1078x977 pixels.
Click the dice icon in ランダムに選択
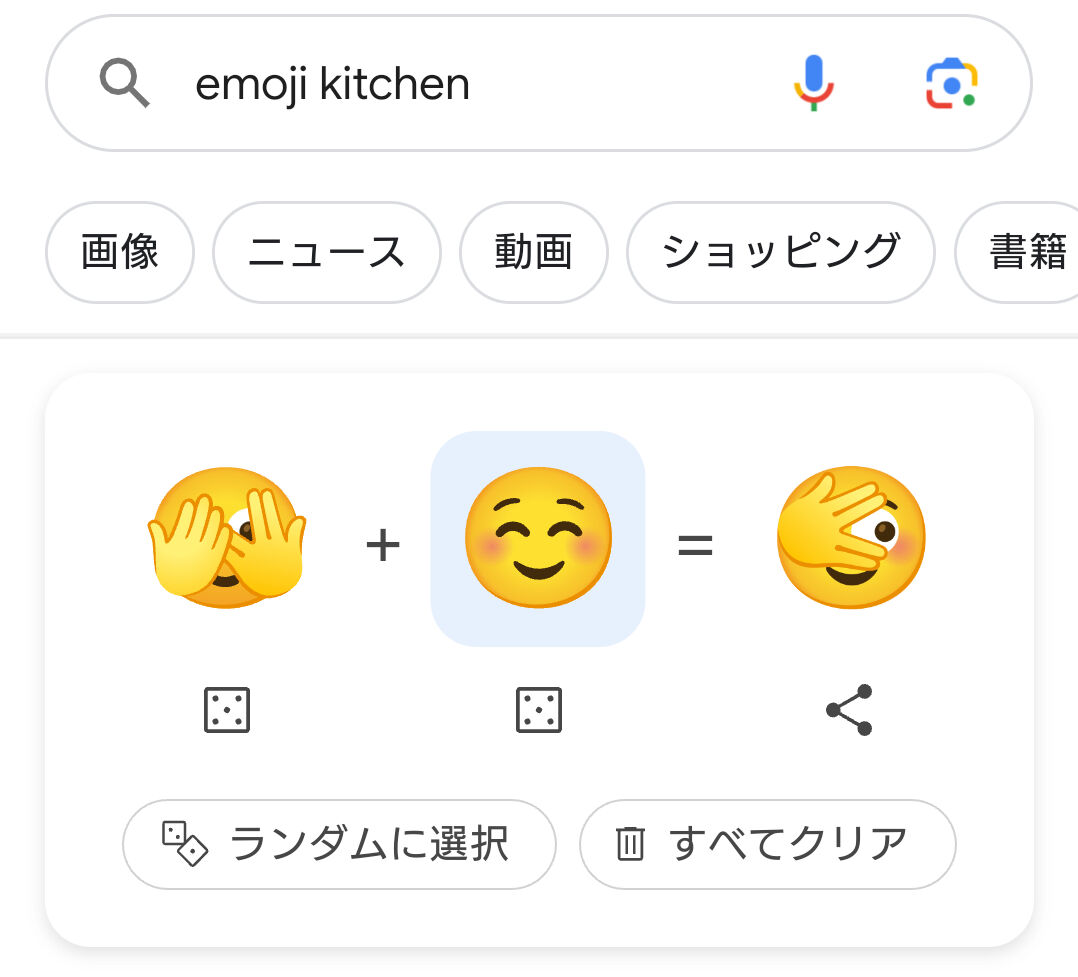coord(185,844)
